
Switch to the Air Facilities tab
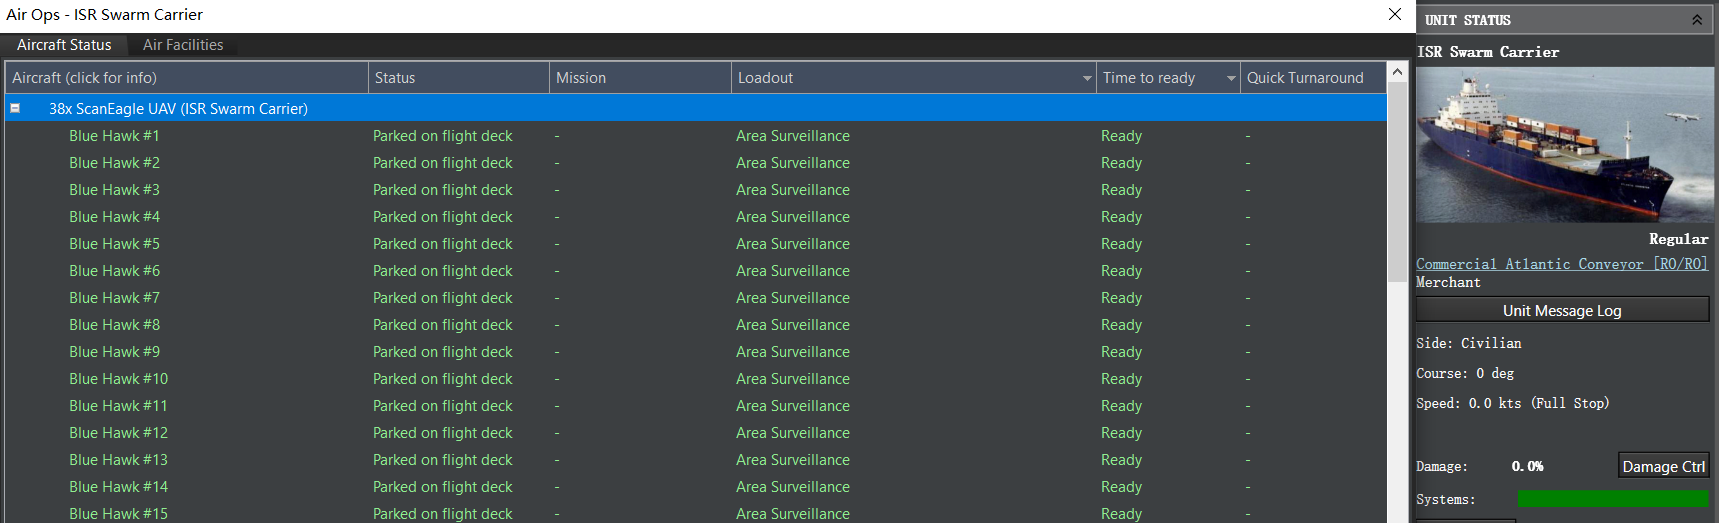coord(183,45)
